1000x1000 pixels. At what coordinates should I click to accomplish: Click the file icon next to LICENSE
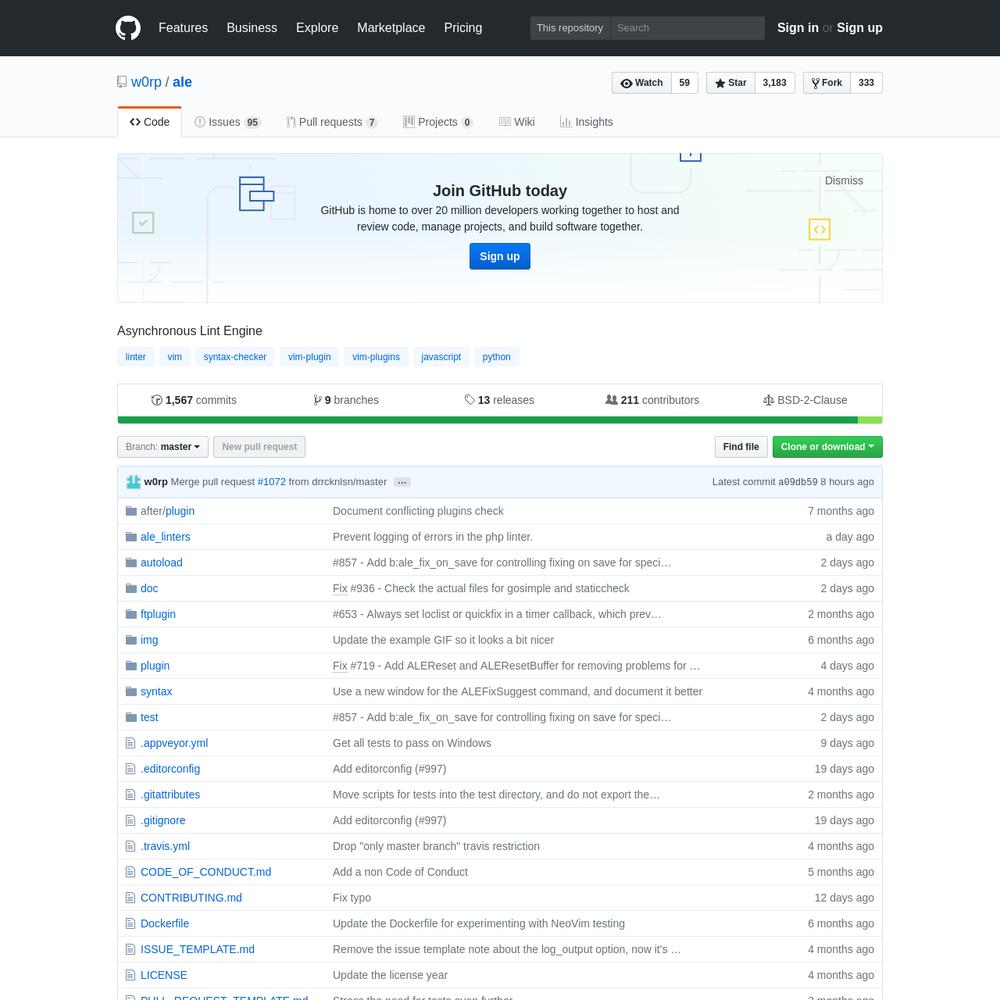point(130,975)
